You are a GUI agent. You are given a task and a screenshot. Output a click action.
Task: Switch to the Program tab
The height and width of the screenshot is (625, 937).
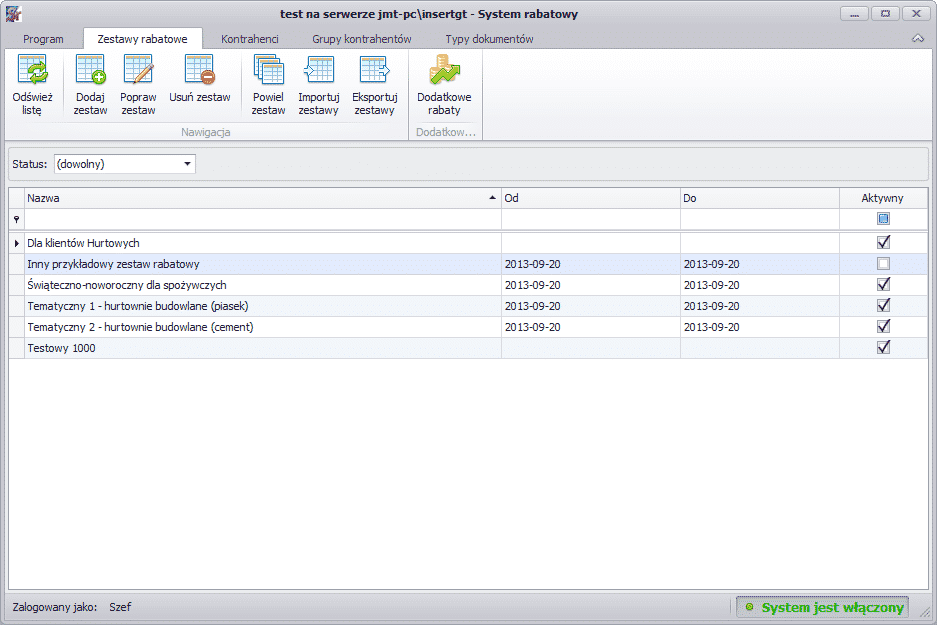point(43,39)
